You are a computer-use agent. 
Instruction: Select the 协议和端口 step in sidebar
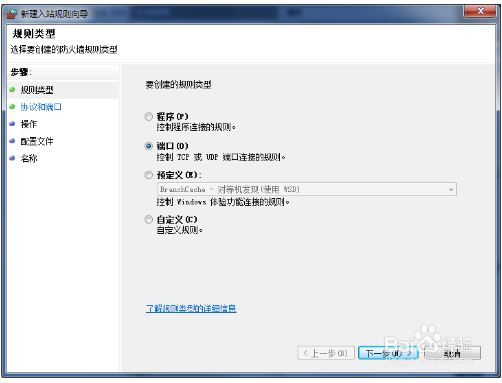point(41,107)
